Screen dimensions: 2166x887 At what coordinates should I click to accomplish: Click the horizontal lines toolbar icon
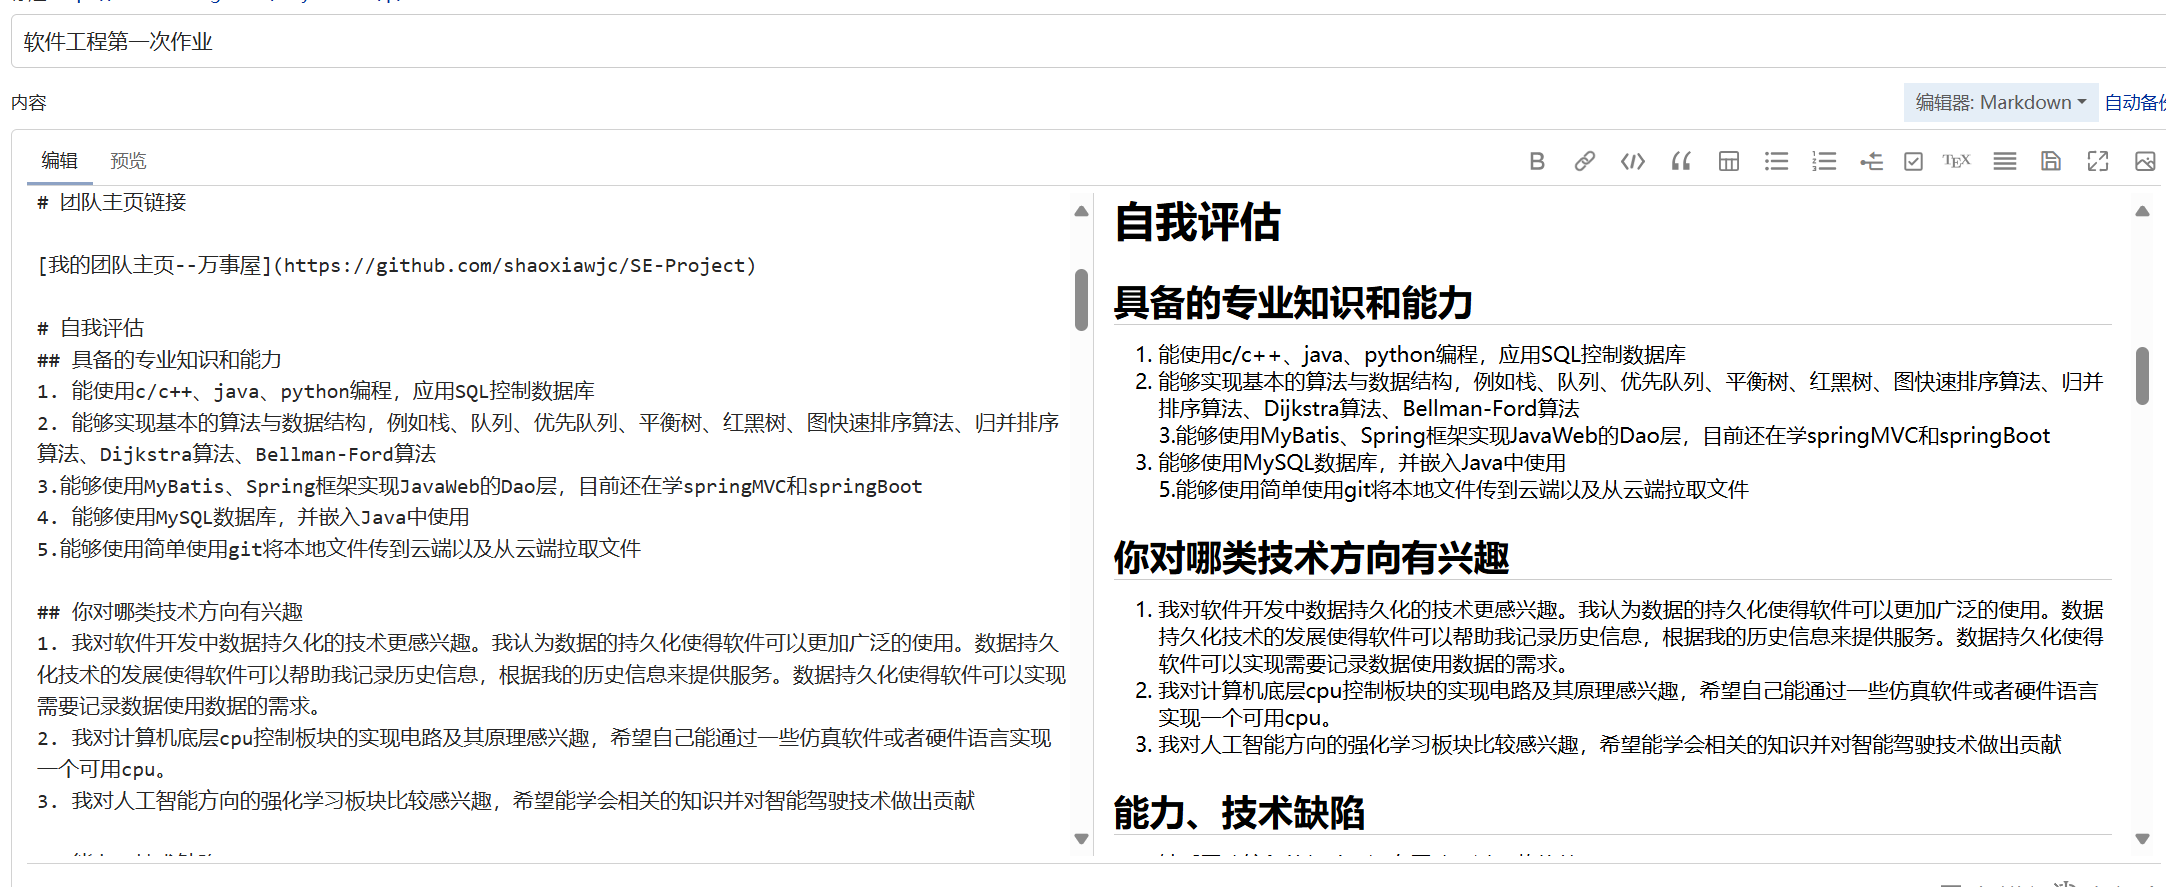tap(2005, 161)
